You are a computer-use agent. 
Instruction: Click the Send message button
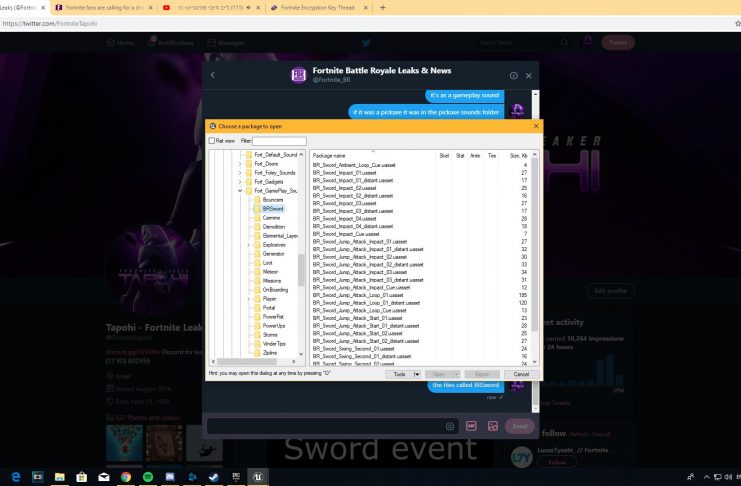(520, 426)
